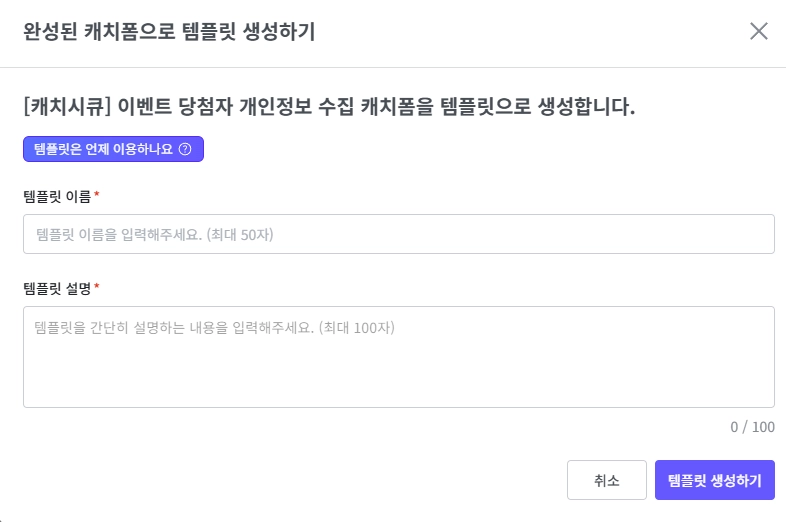Screen dimensions: 786x522
Task: Click the '(최대 50자)' placeholder hint
Action: 239,235
